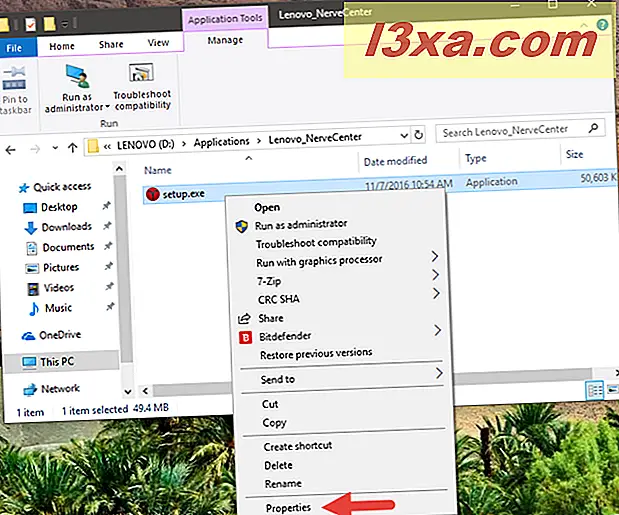
Task: Click the Search Lenovo_NerveCenter field
Action: (520, 130)
